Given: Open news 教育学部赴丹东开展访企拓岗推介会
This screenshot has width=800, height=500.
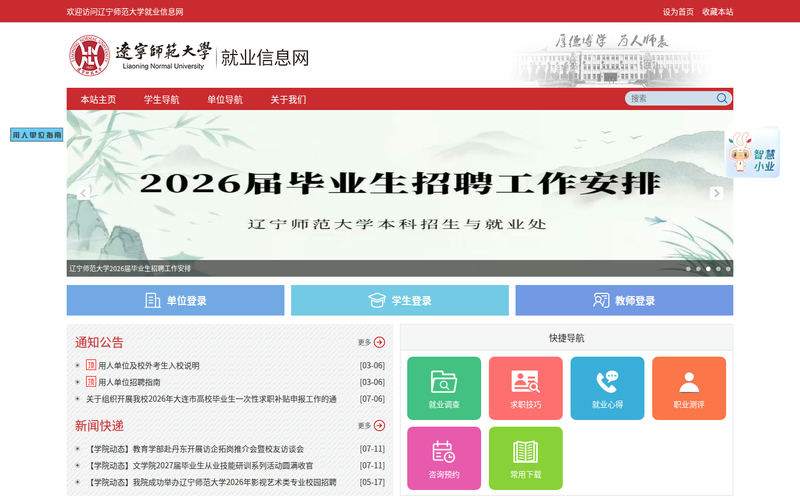Looking at the screenshot, I should [195, 449].
